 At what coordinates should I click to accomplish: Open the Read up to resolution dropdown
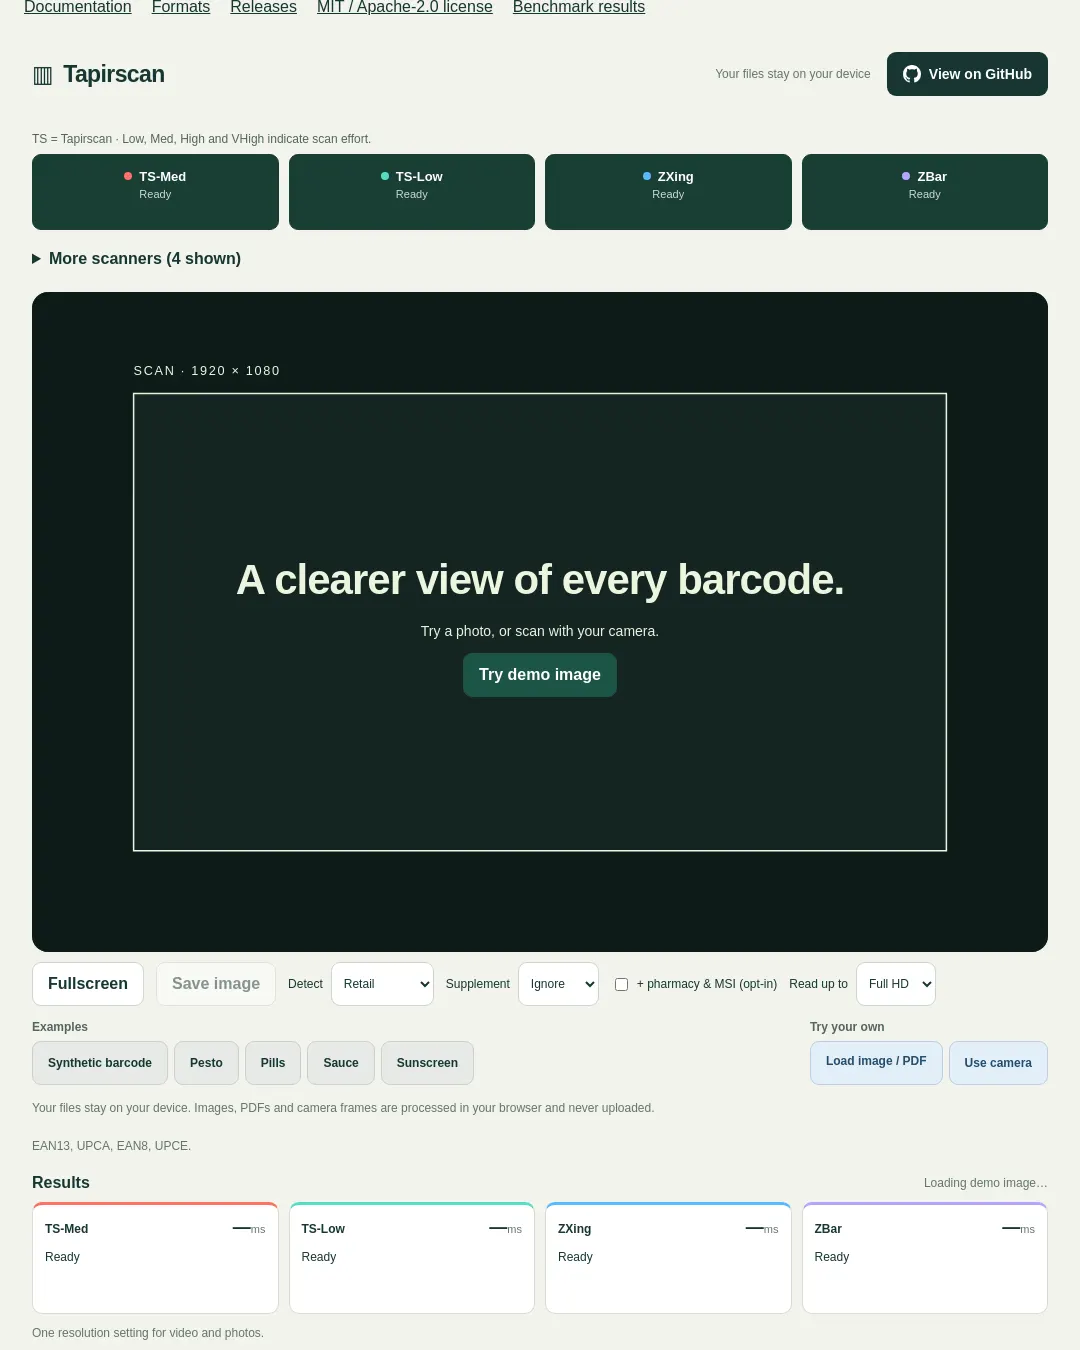[896, 984]
